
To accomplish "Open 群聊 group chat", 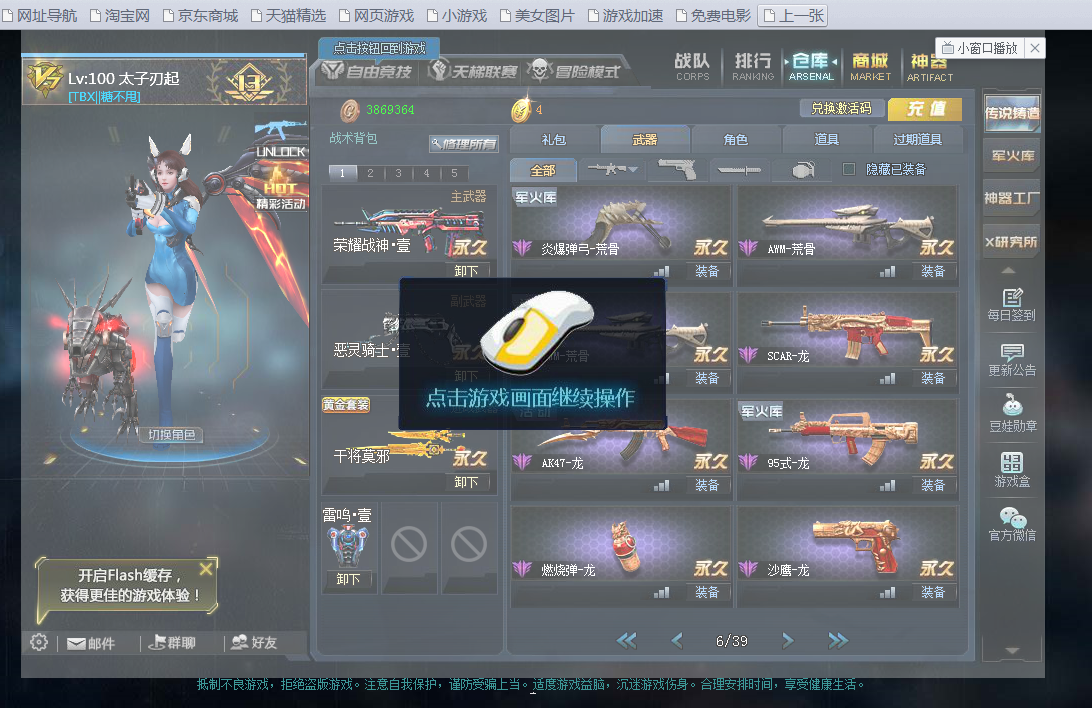I will point(173,643).
